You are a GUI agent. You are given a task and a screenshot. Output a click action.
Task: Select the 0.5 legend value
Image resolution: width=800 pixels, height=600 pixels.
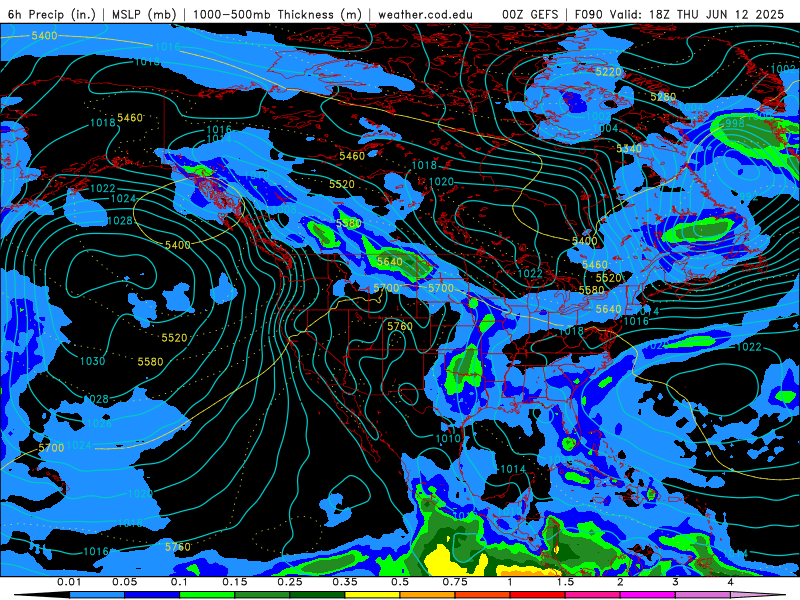pos(400,582)
